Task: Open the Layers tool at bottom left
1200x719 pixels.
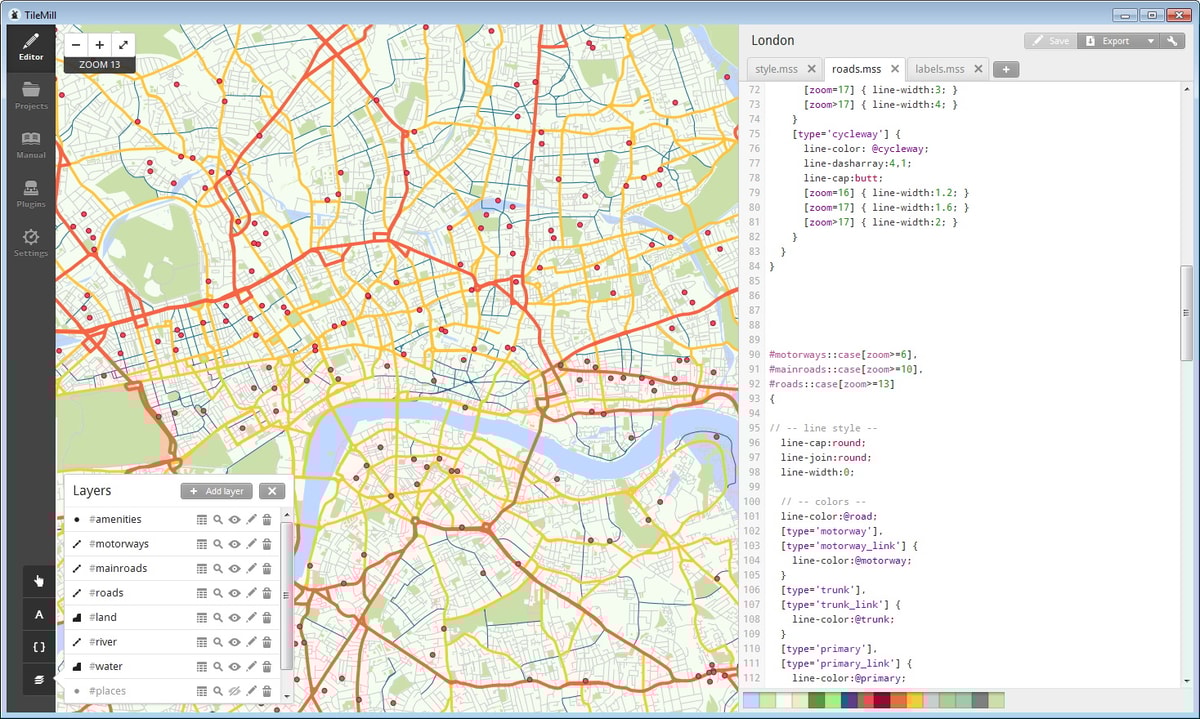Action: [x=38, y=679]
